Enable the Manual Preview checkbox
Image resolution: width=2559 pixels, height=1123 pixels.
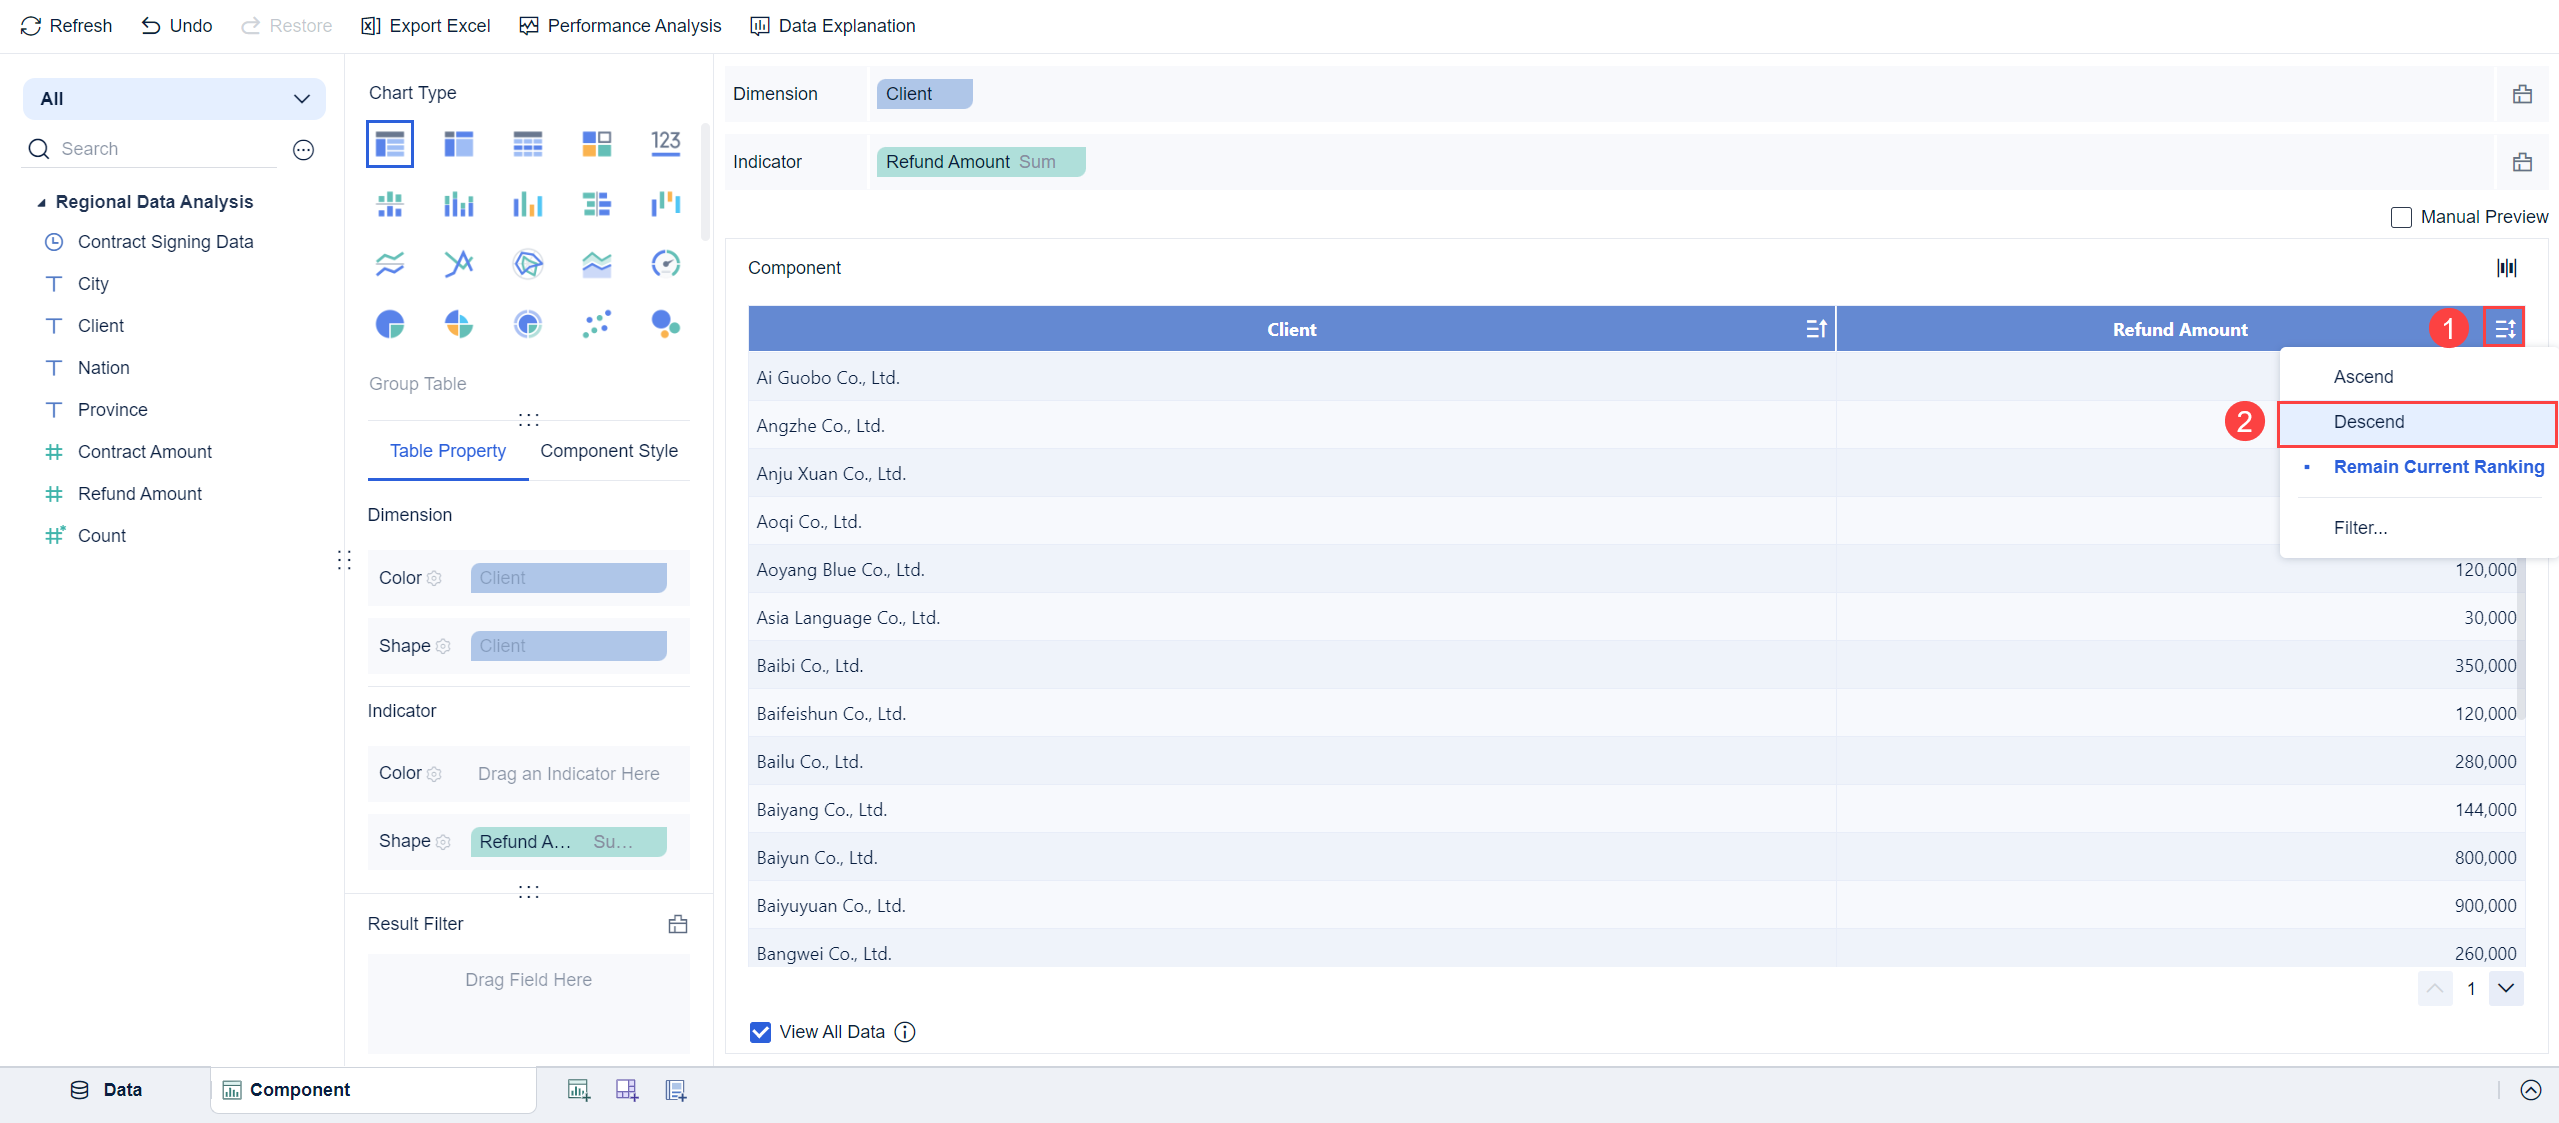coord(2401,217)
